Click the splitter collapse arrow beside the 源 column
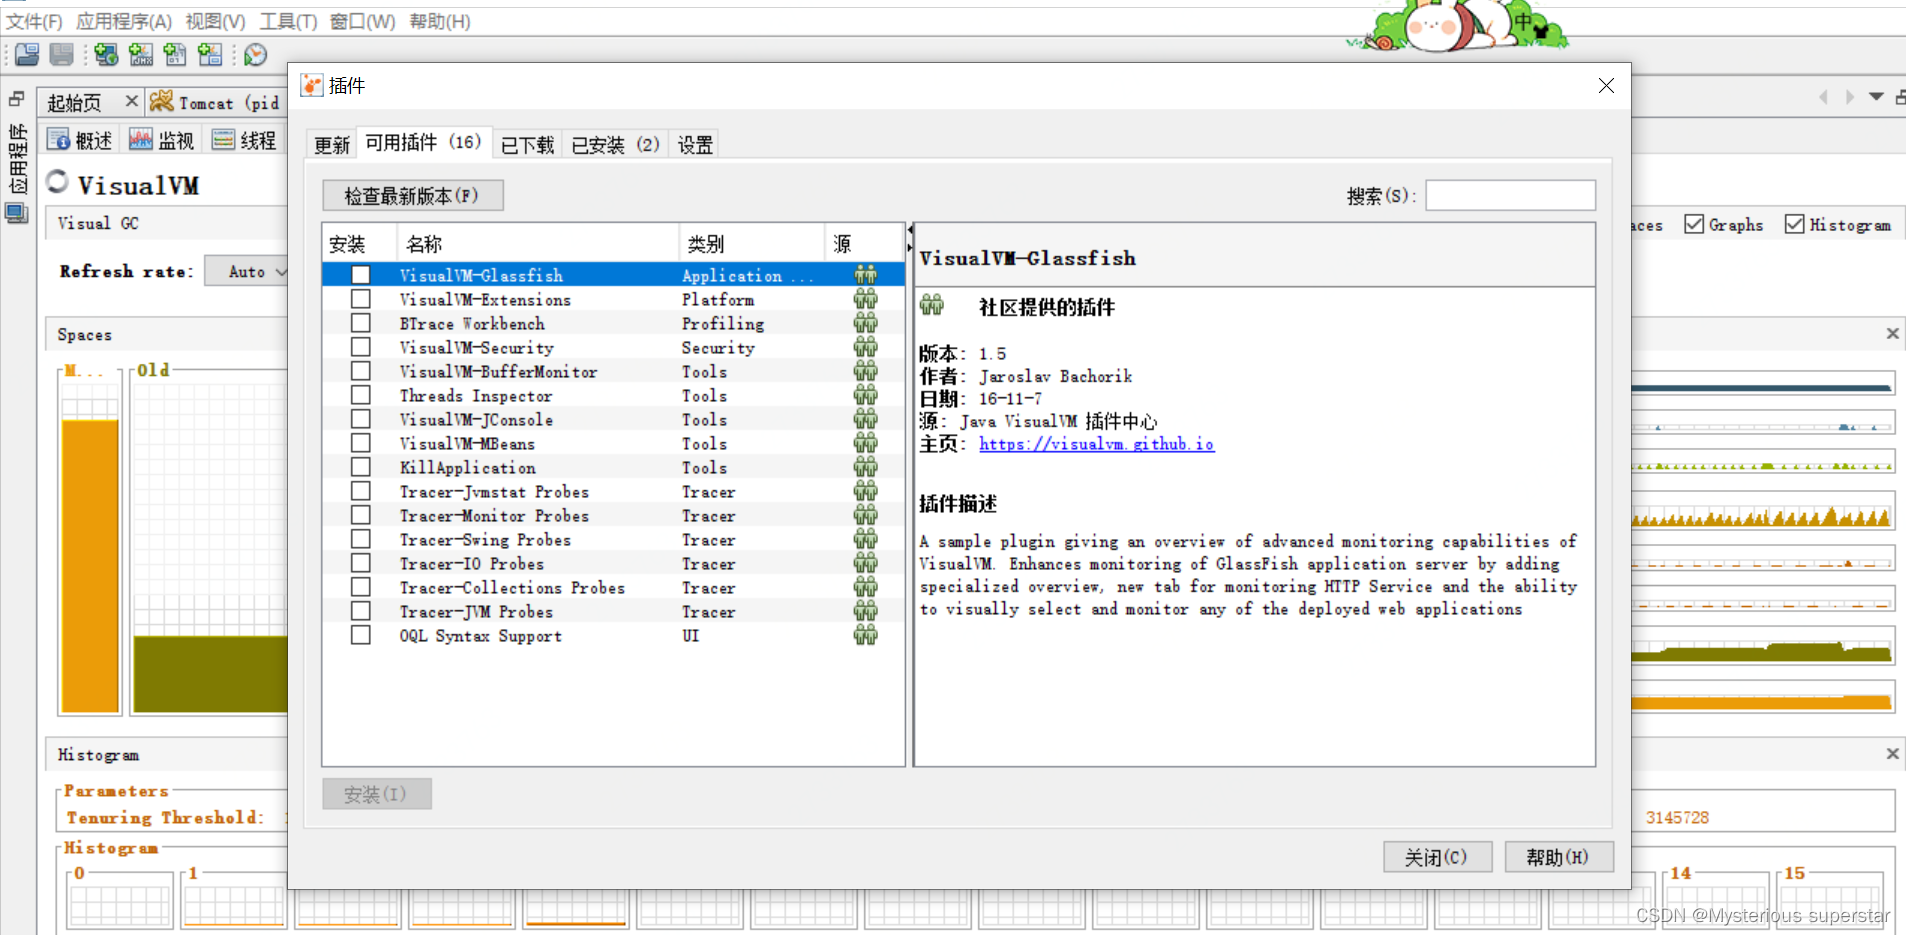Screen dimensions: 1906x935 (909, 232)
